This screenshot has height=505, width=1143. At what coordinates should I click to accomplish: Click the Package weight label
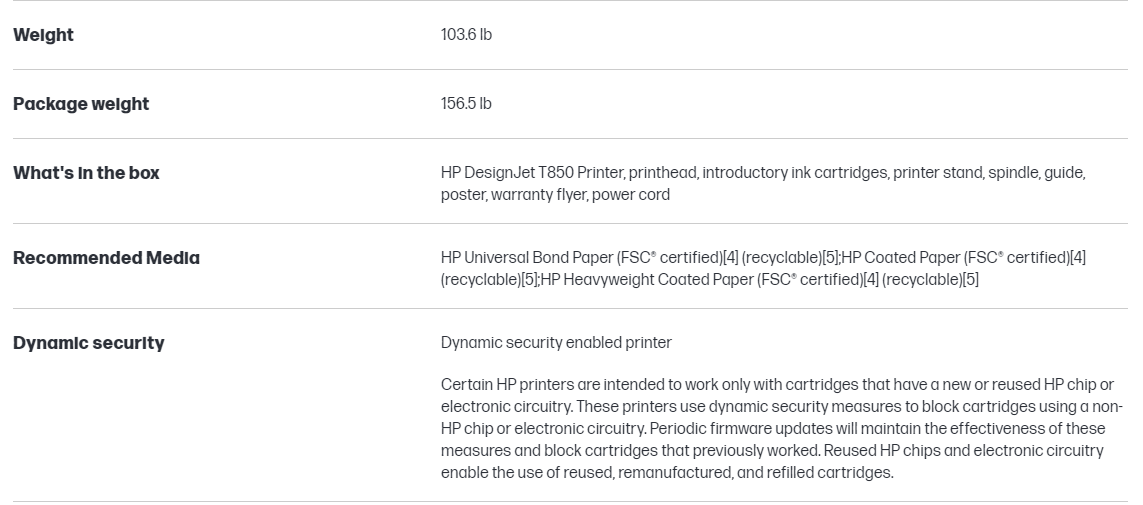[81, 104]
